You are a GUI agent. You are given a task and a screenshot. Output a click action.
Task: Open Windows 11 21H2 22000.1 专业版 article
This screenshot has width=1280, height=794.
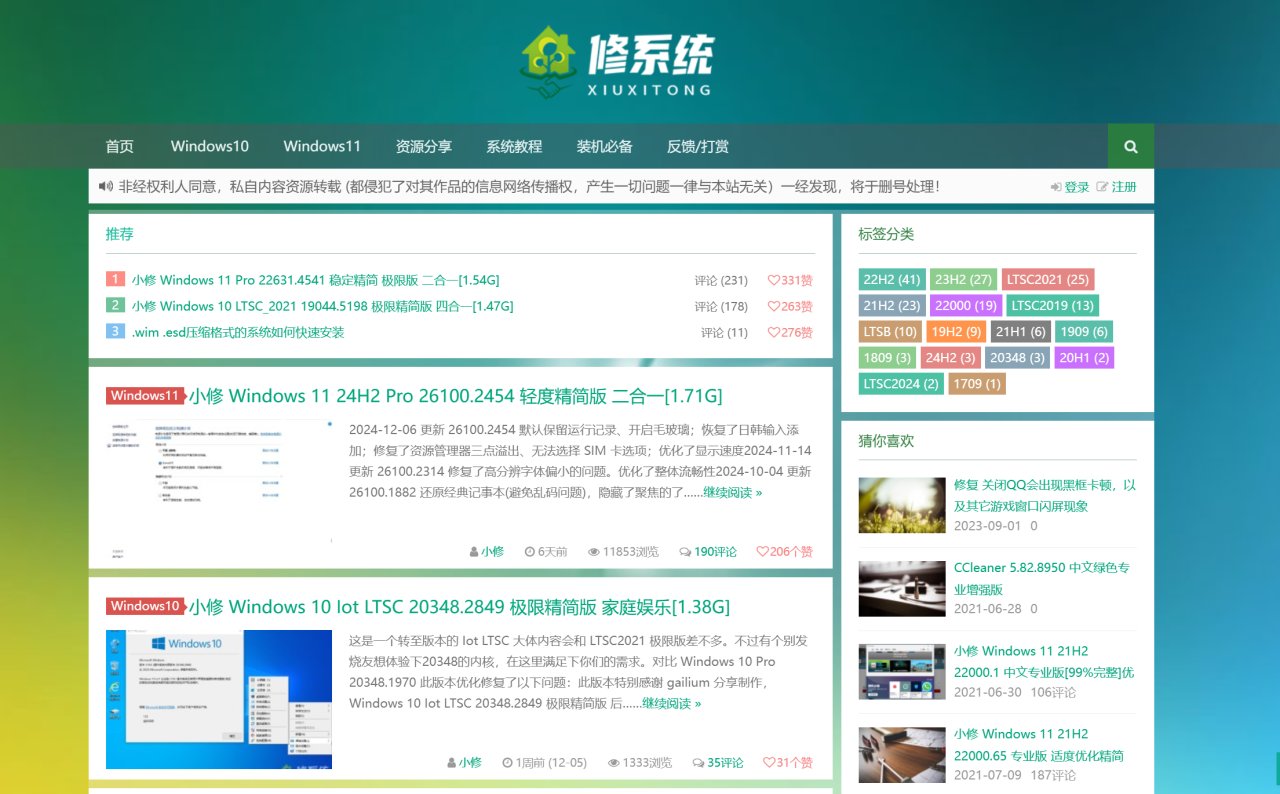[1045, 661]
